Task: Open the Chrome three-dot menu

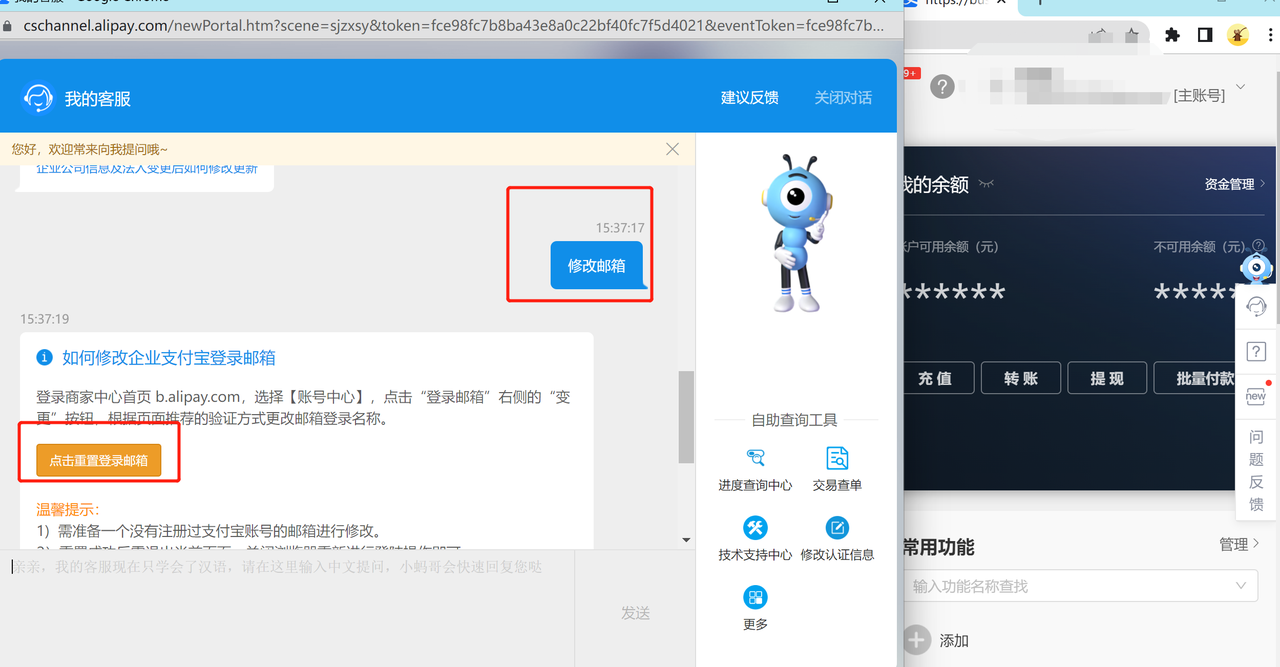Action: pos(1268,35)
